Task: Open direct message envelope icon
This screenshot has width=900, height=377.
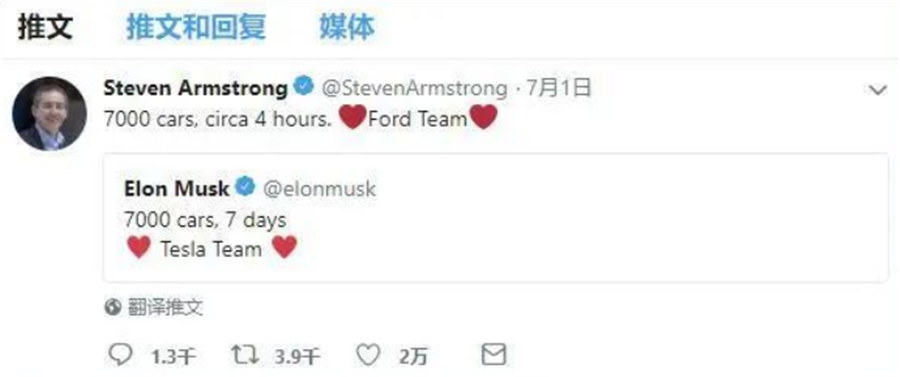Action: pos(493,354)
